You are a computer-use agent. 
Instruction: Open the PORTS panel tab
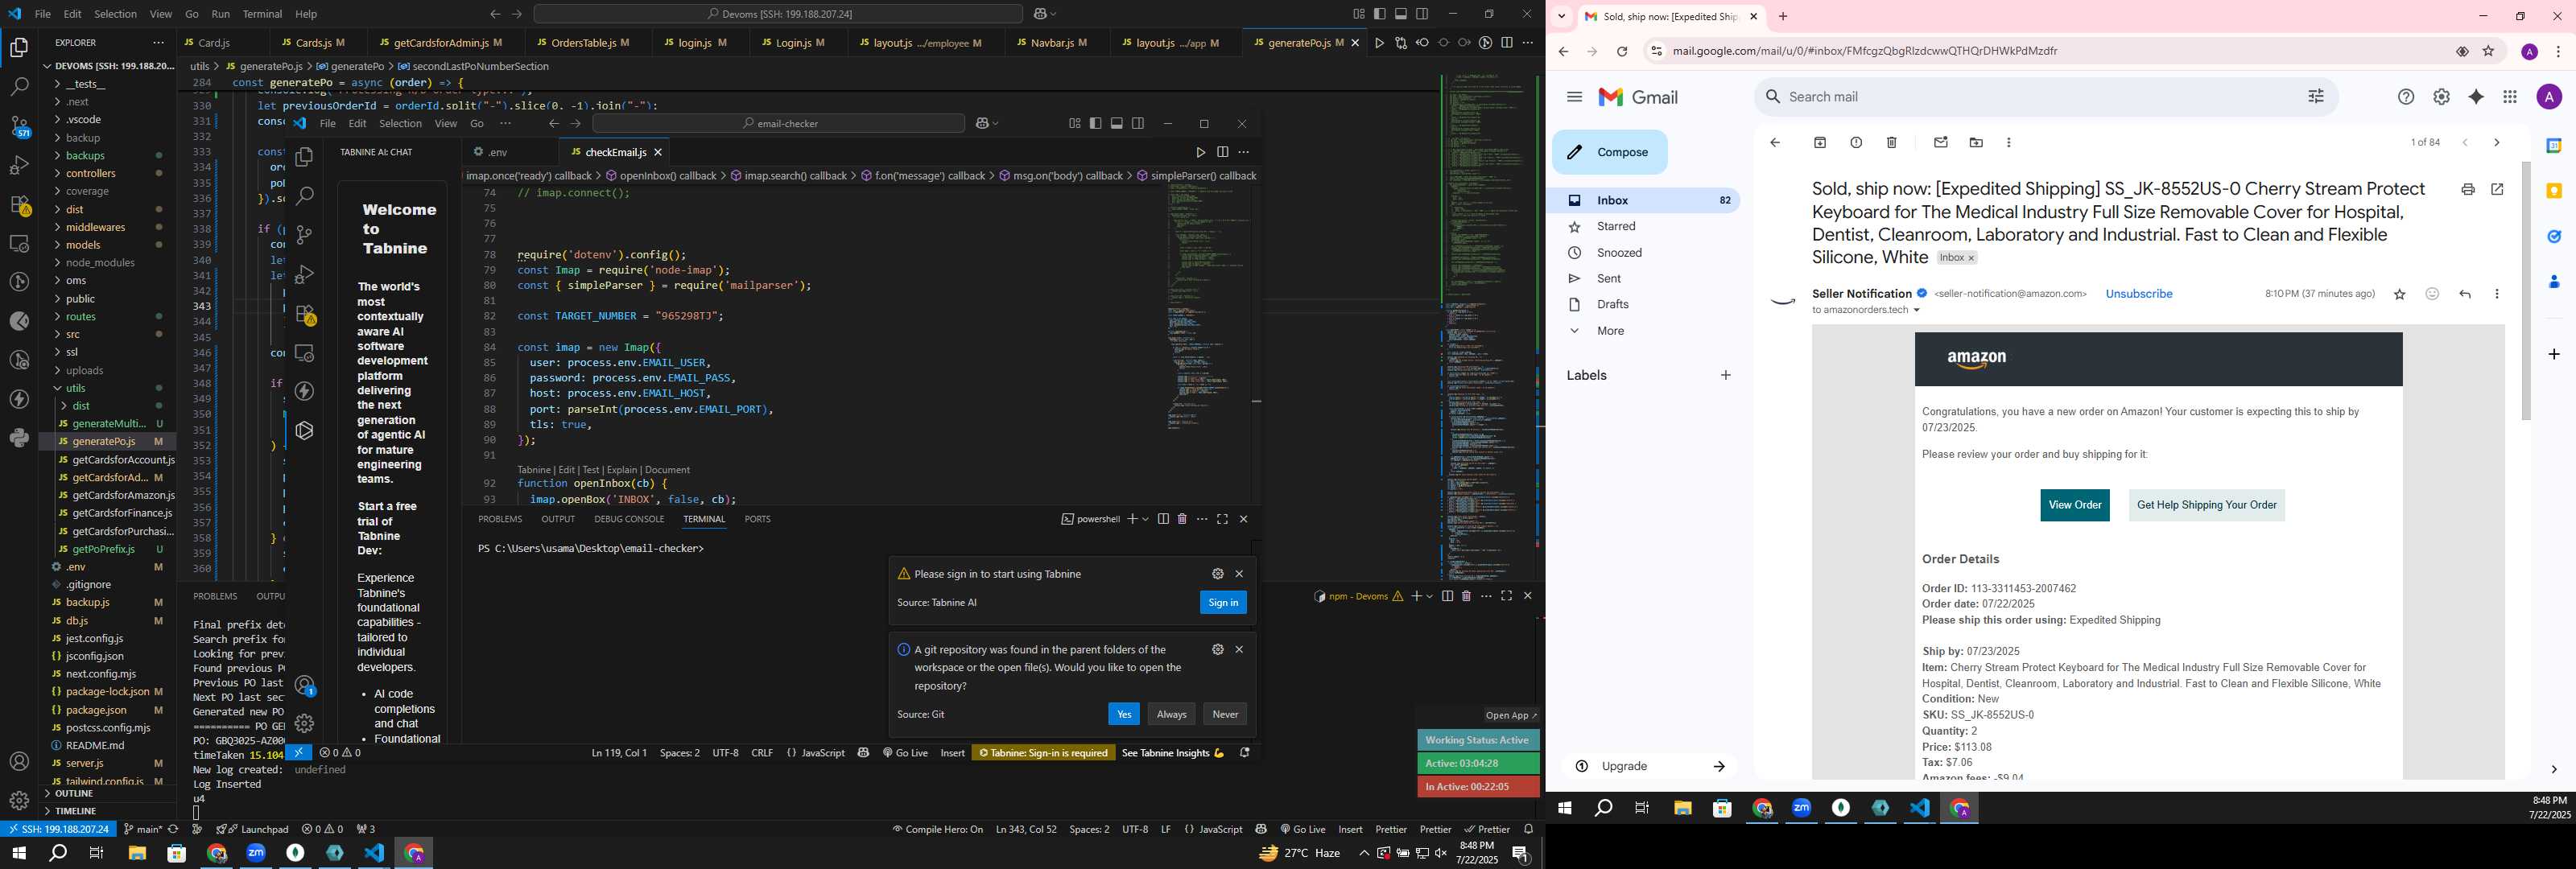tap(757, 519)
